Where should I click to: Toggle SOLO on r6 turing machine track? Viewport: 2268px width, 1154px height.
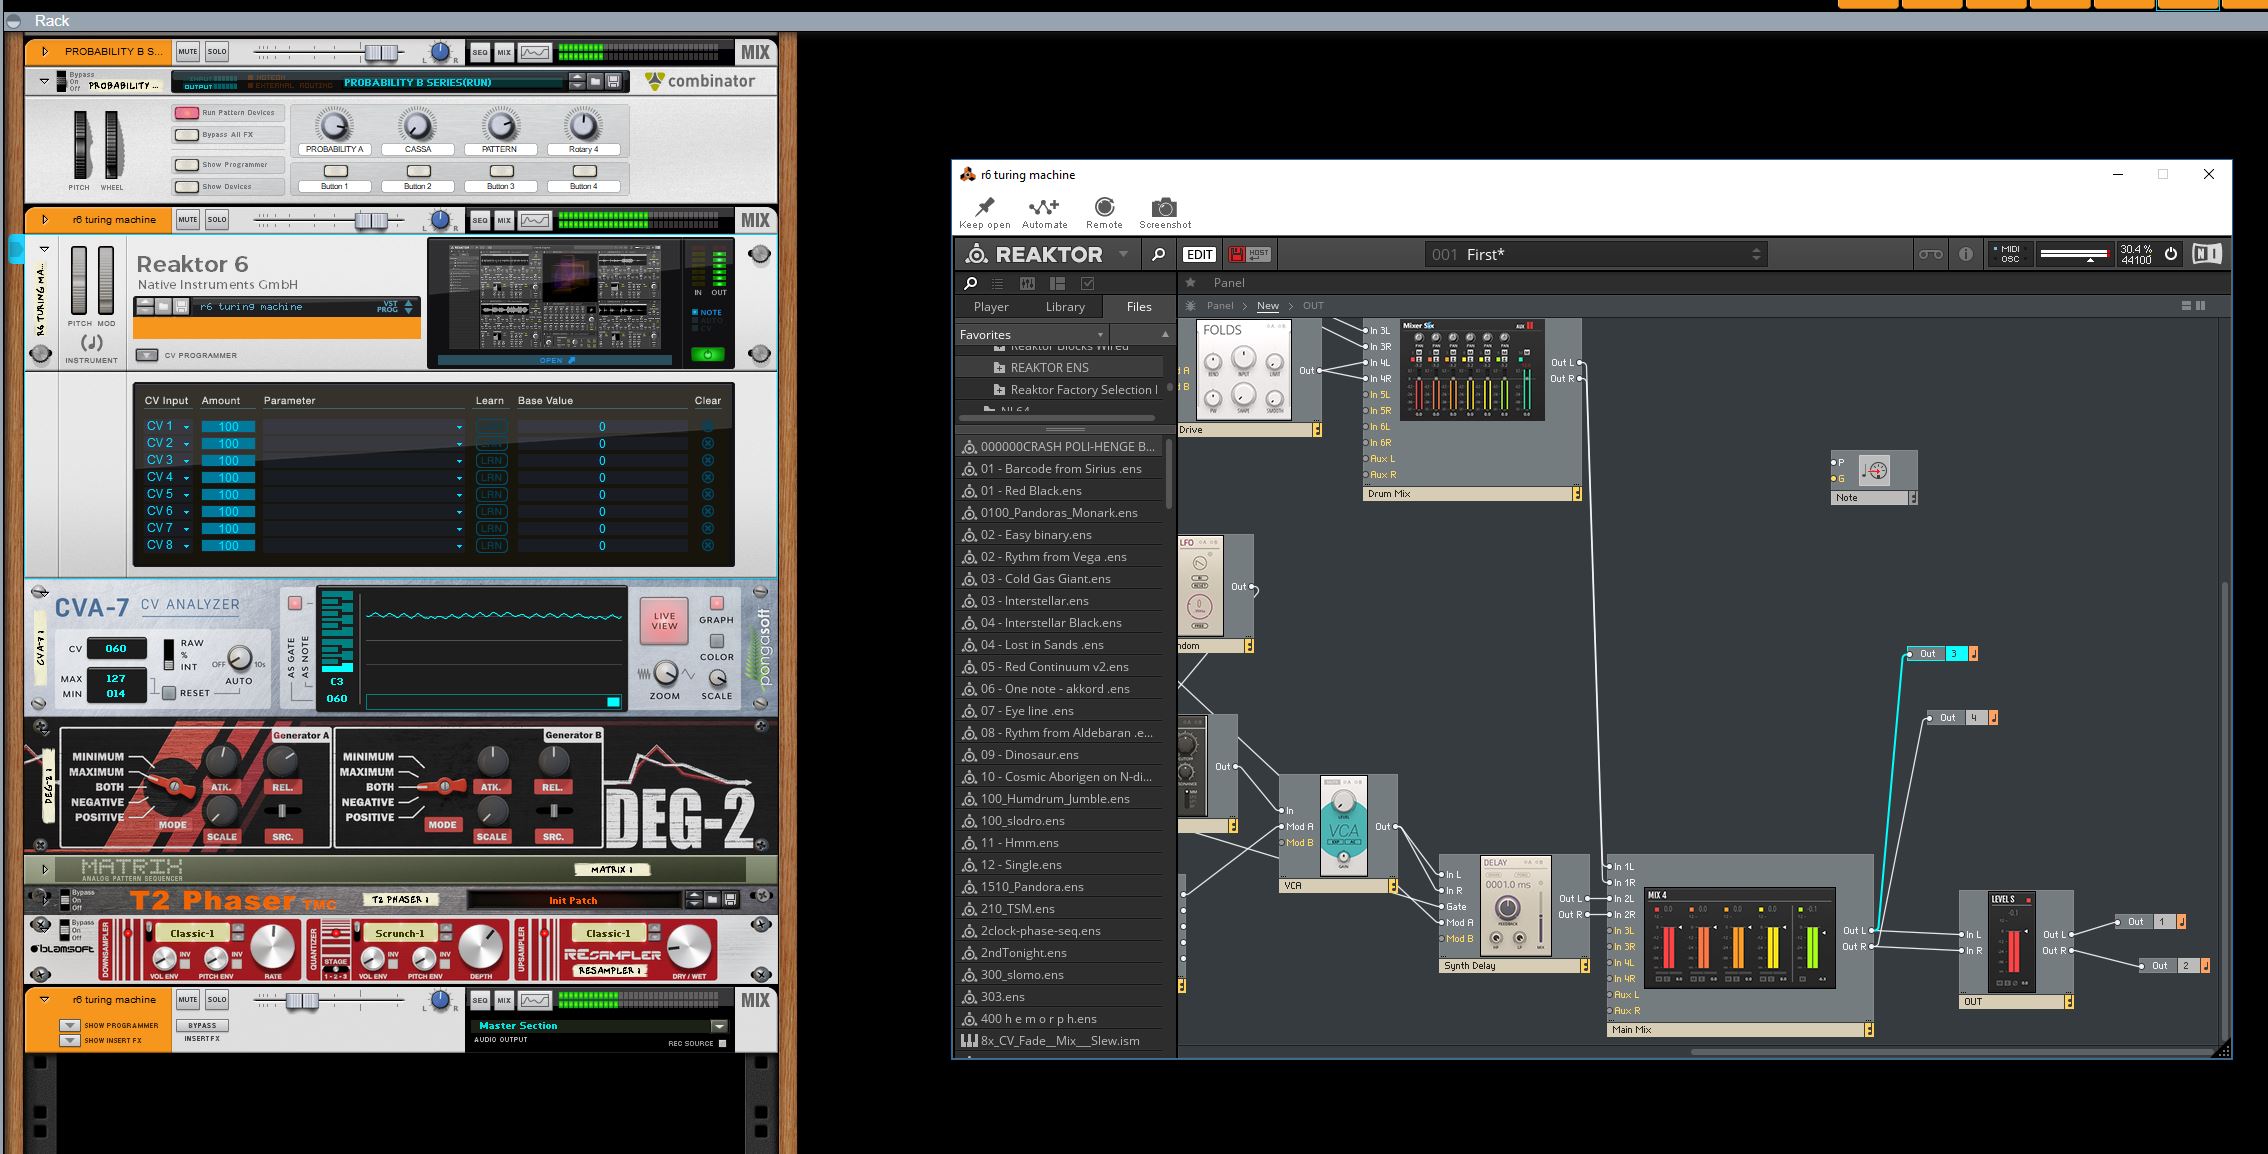click(216, 219)
